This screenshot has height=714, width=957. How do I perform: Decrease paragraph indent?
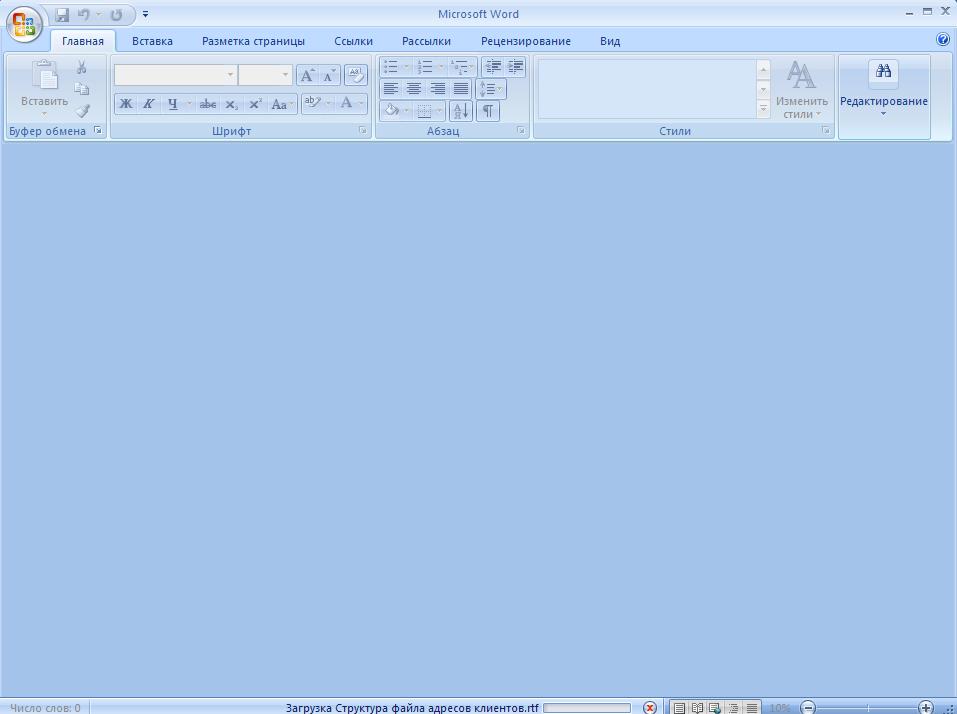click(493, 67)
